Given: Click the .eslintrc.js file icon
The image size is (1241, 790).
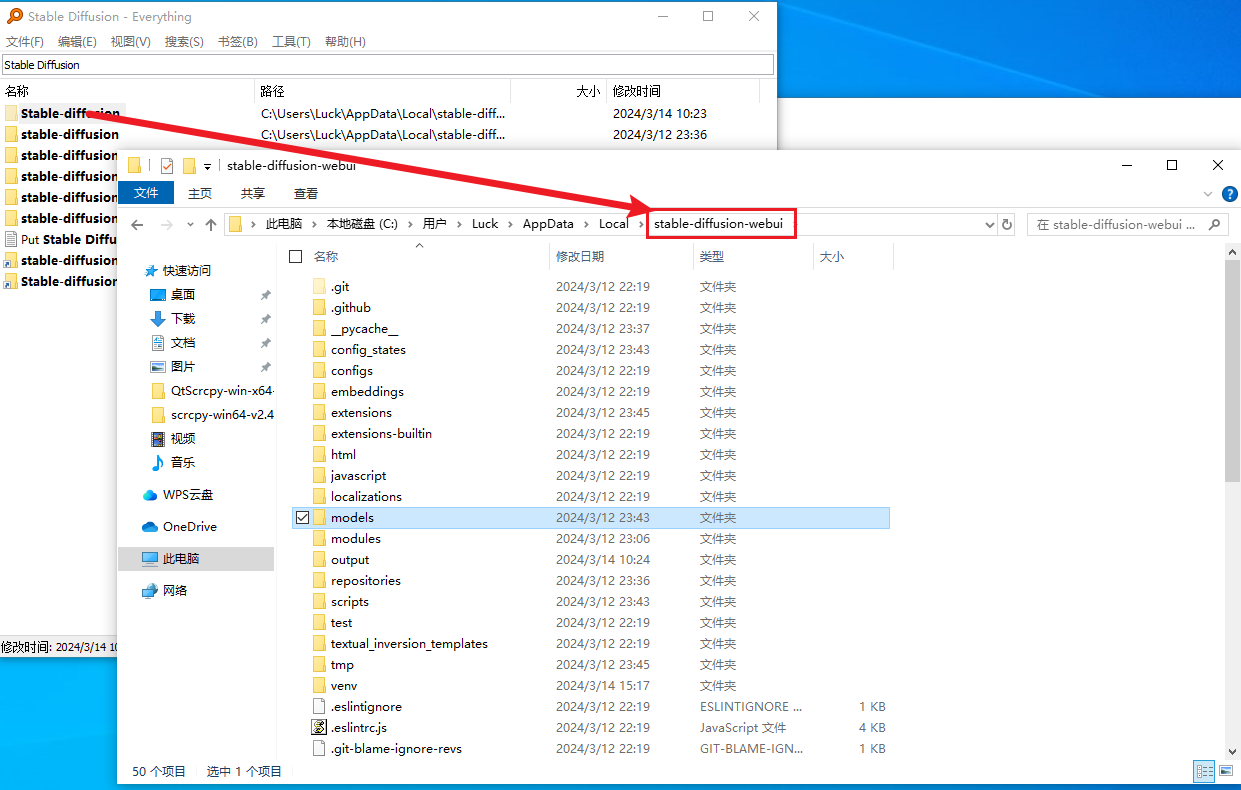Looking at the screenshot, I should click(319, 728).
